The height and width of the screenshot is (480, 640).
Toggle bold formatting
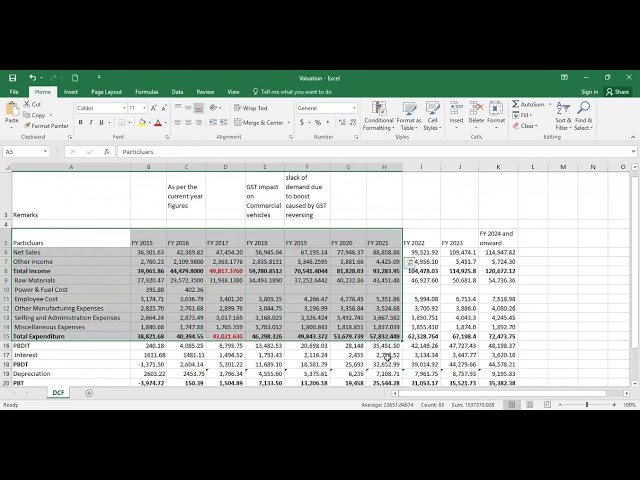pyautogui.click(x=80, y=122)
